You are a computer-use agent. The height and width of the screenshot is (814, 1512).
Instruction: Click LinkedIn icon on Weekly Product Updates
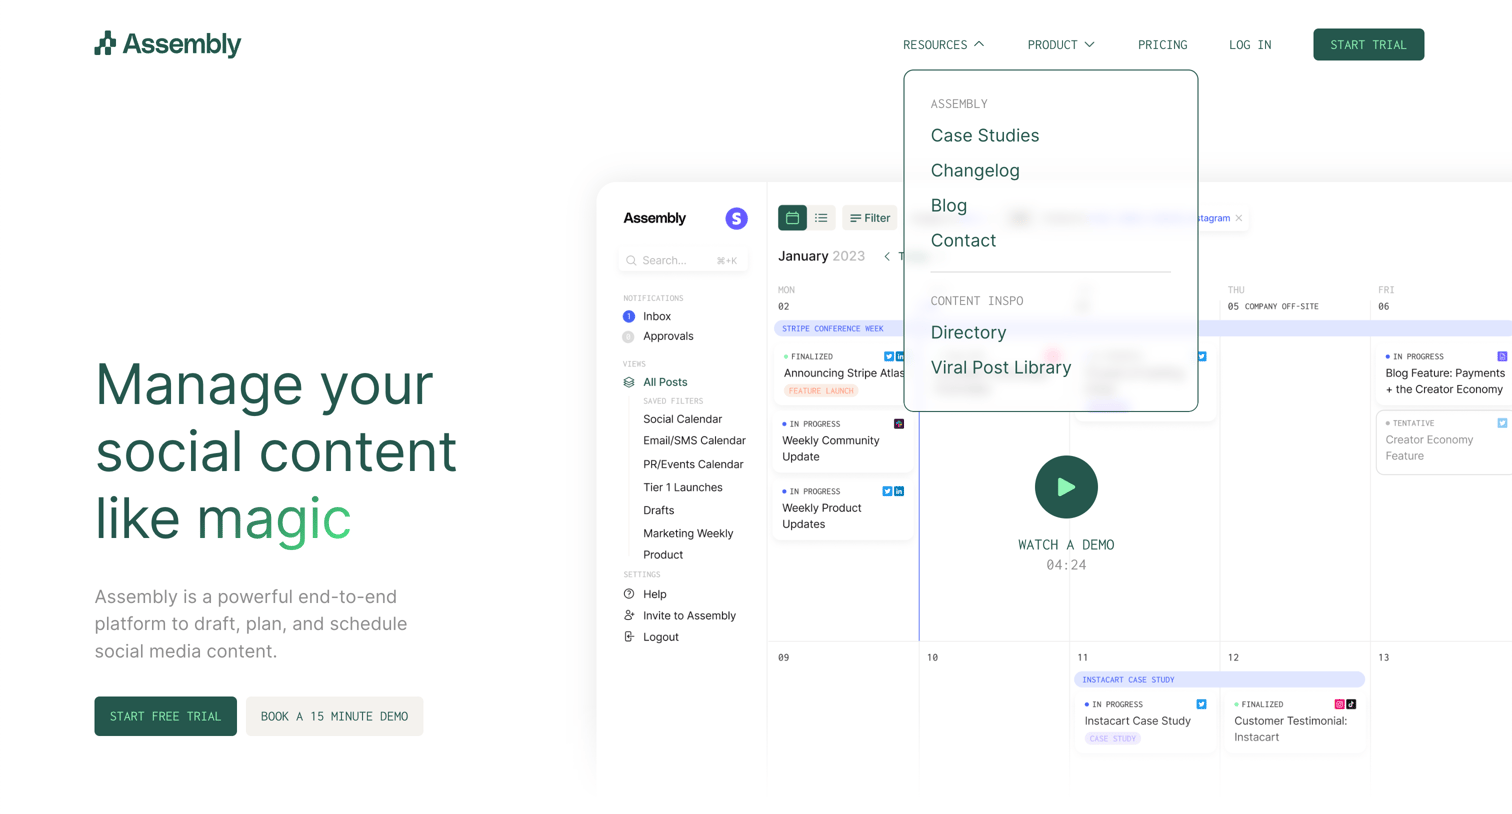point(899,492)
